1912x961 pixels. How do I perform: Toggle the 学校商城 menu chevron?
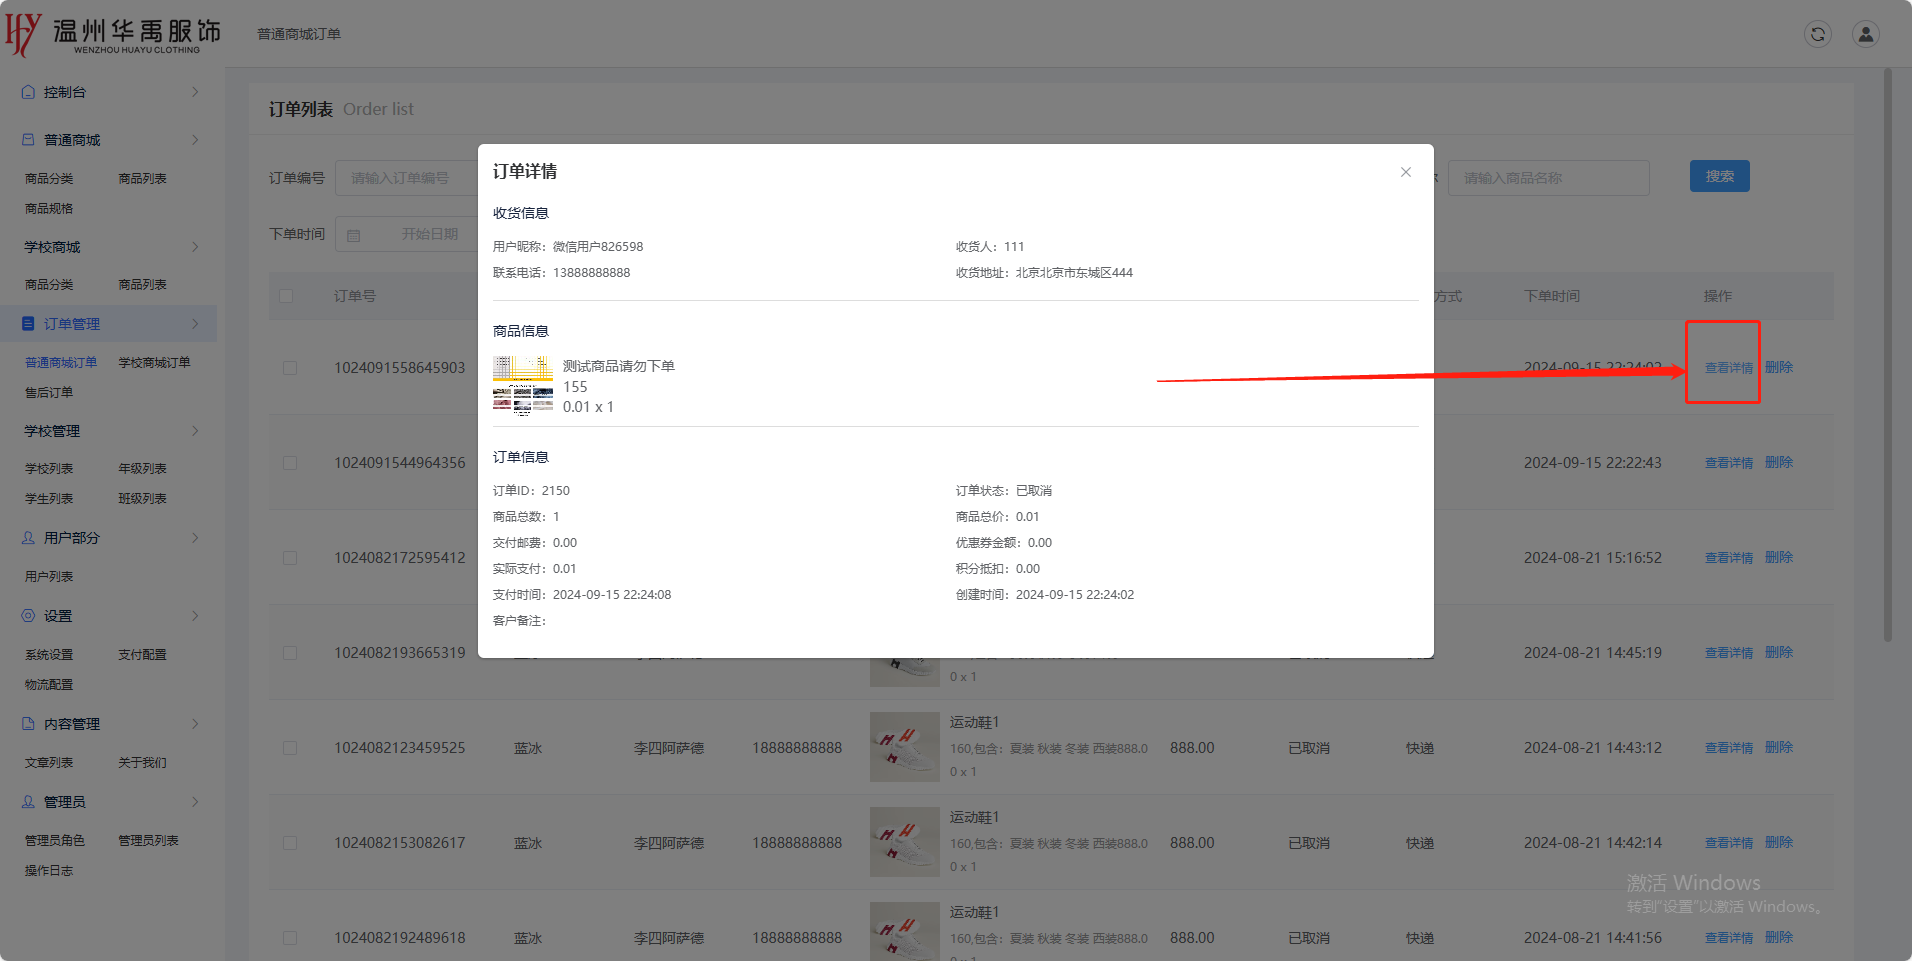195,247
